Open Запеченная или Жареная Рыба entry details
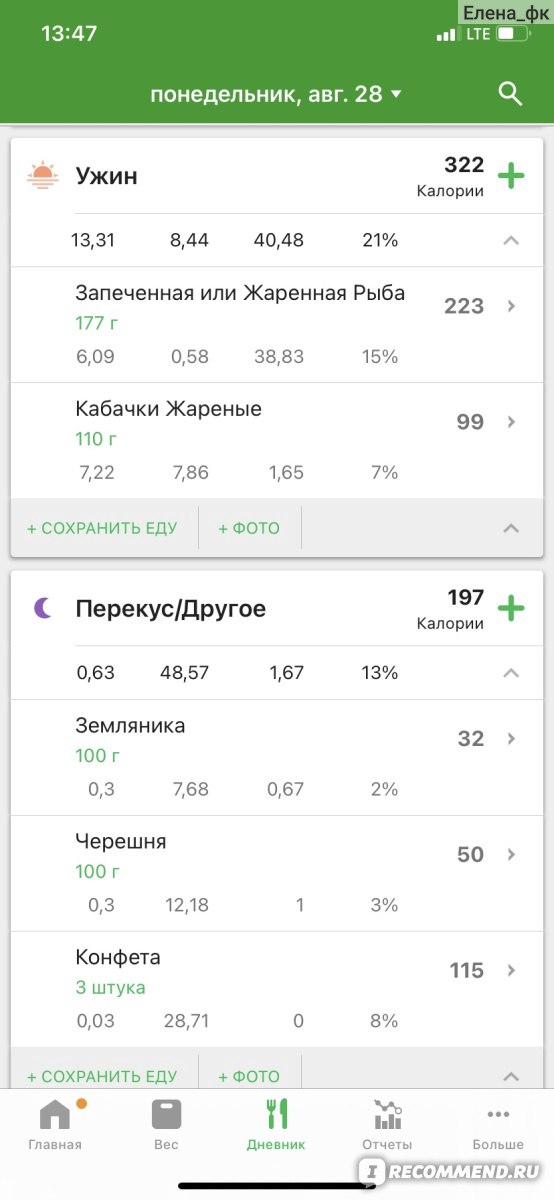This screenshot has width=554, height=1200. point(277,325)
